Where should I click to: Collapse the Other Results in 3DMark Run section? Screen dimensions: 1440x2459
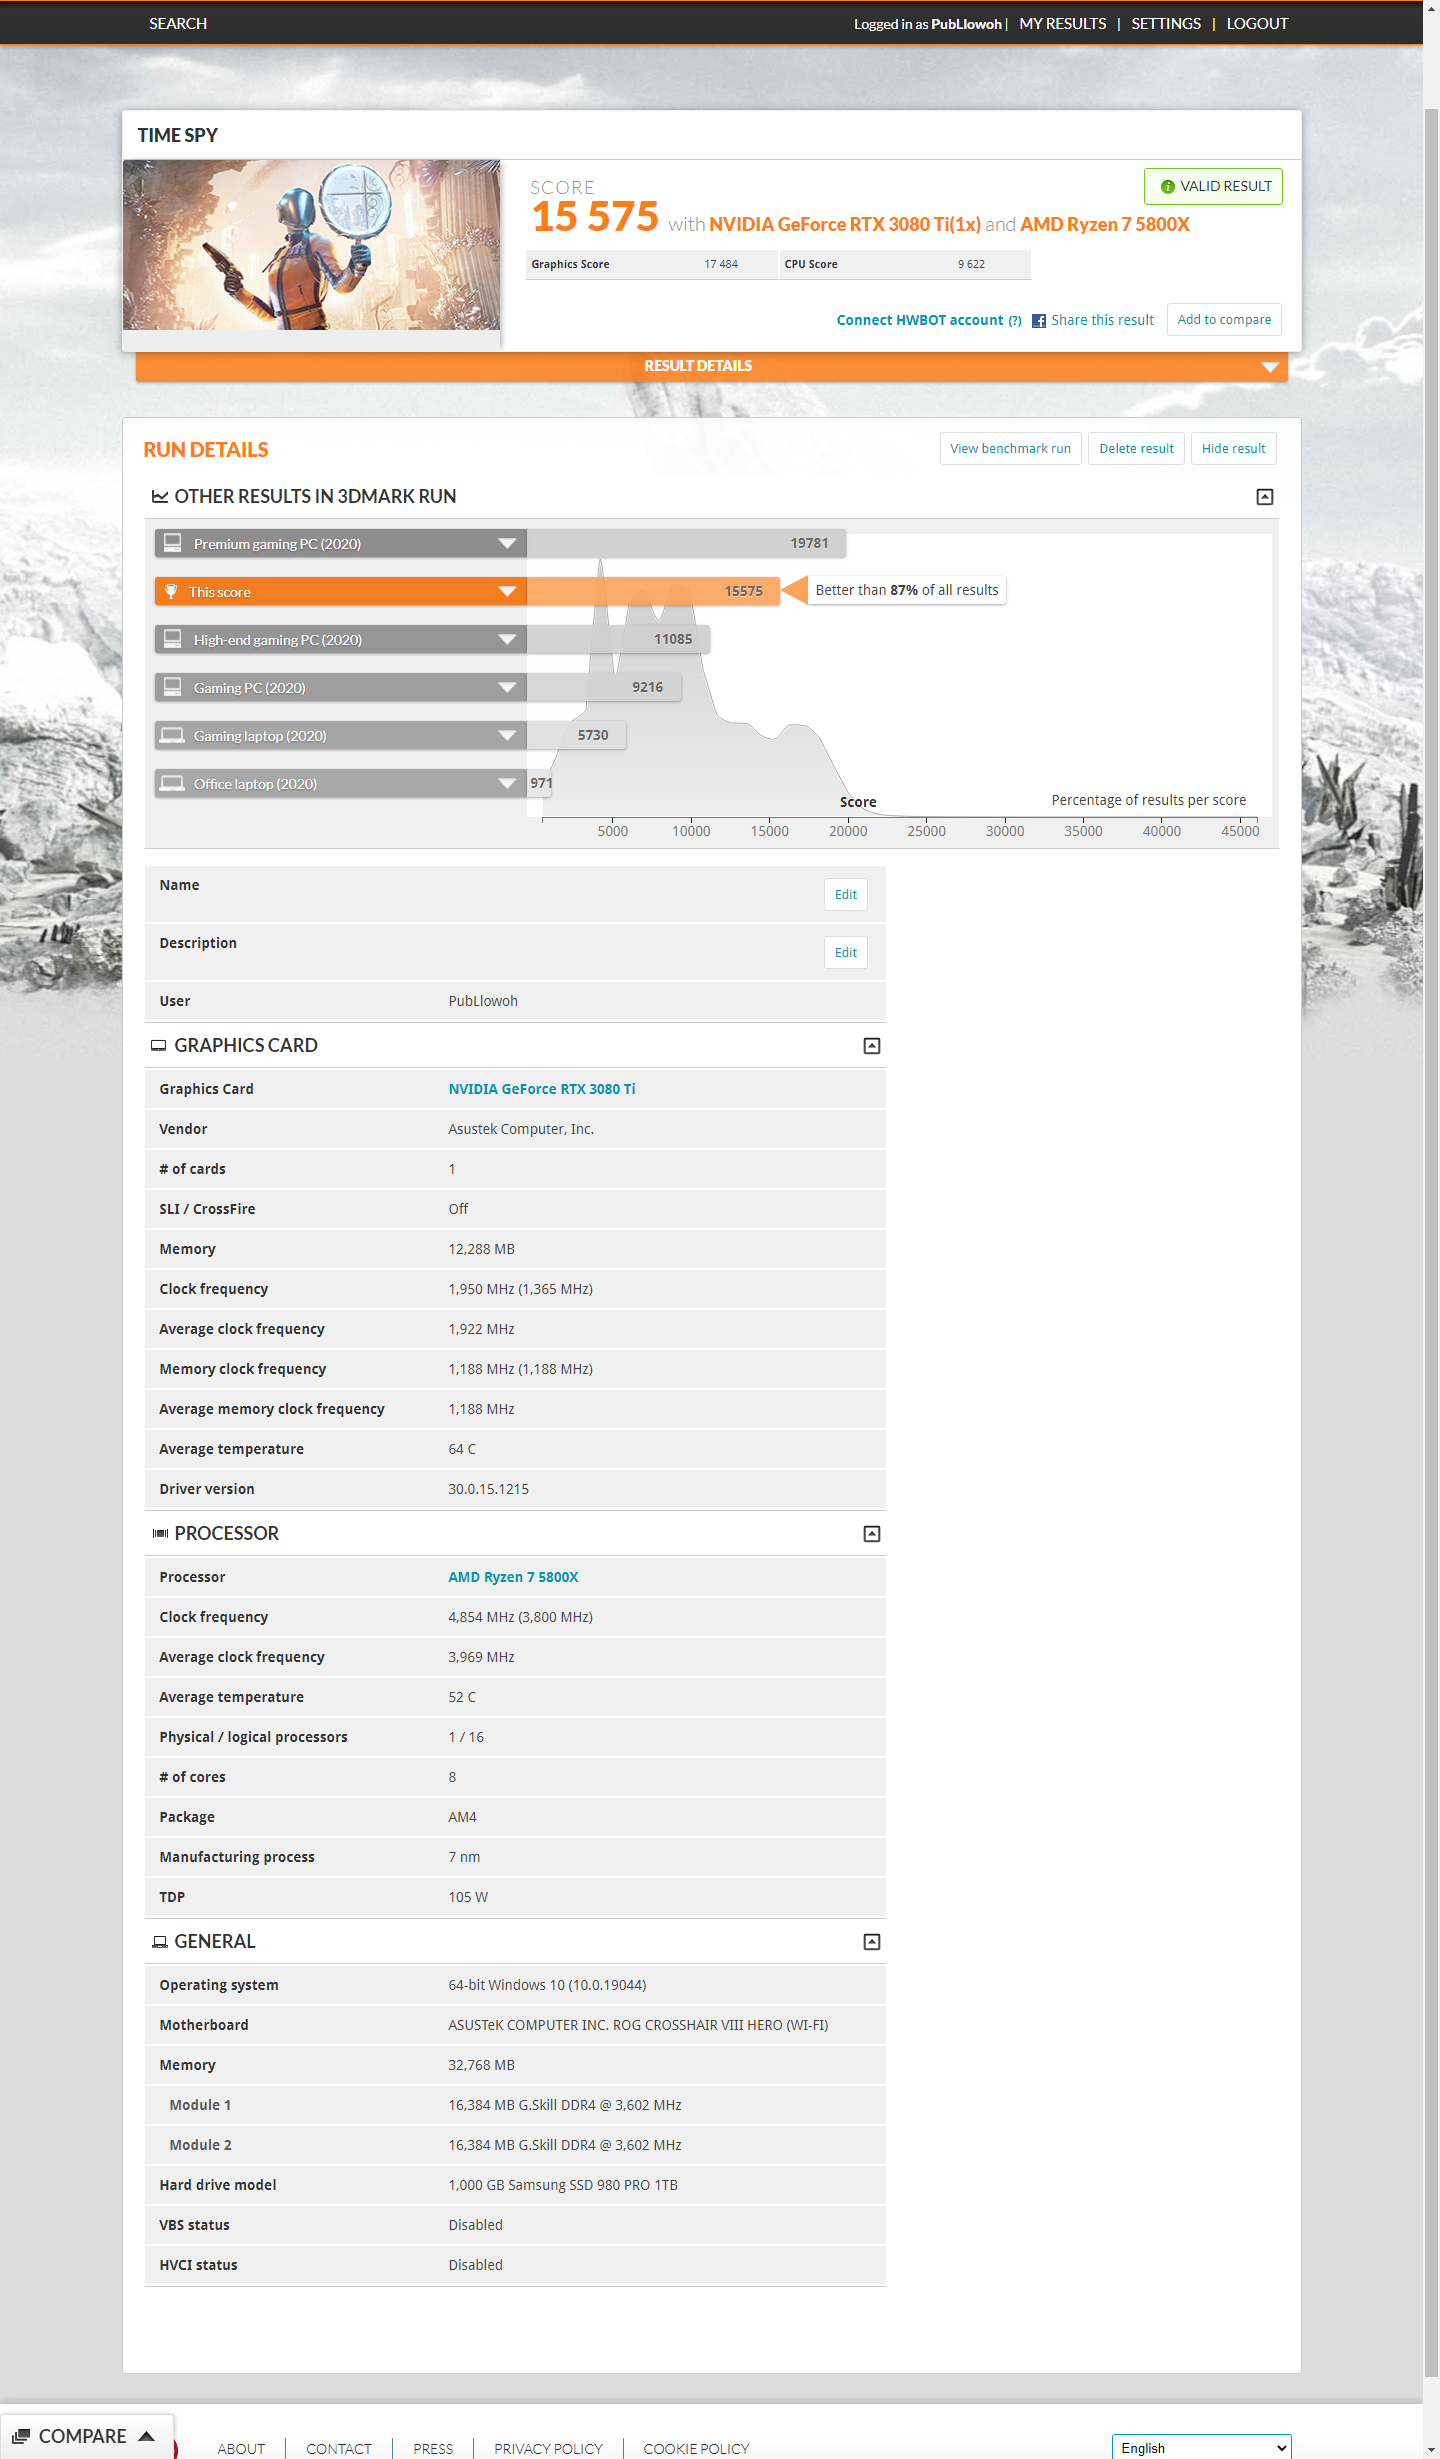click(1265, 497)
